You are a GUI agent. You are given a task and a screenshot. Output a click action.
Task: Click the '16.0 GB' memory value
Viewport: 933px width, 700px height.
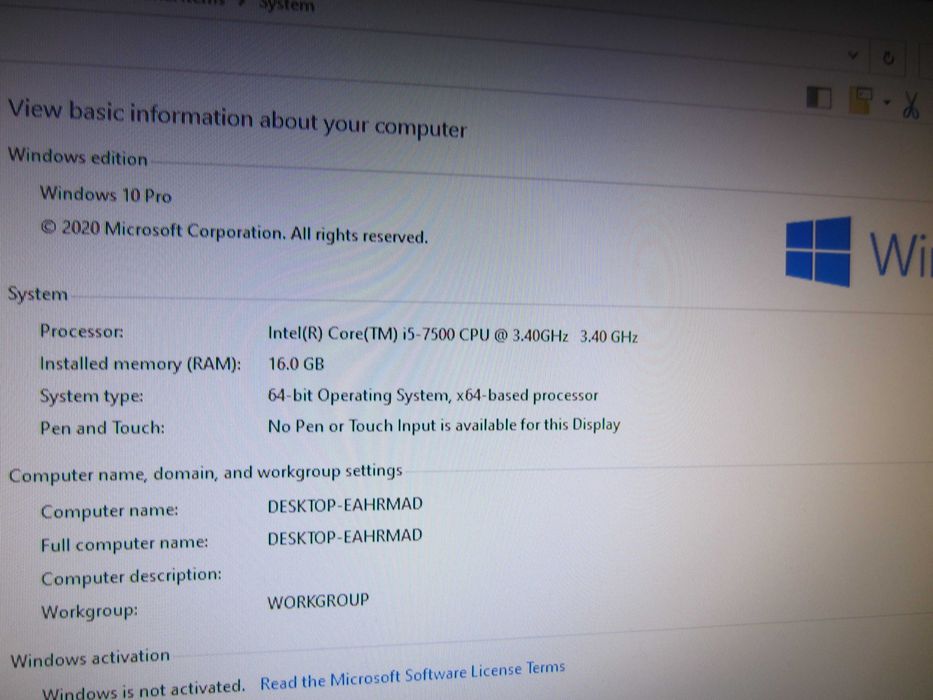(x=296, y=364)
